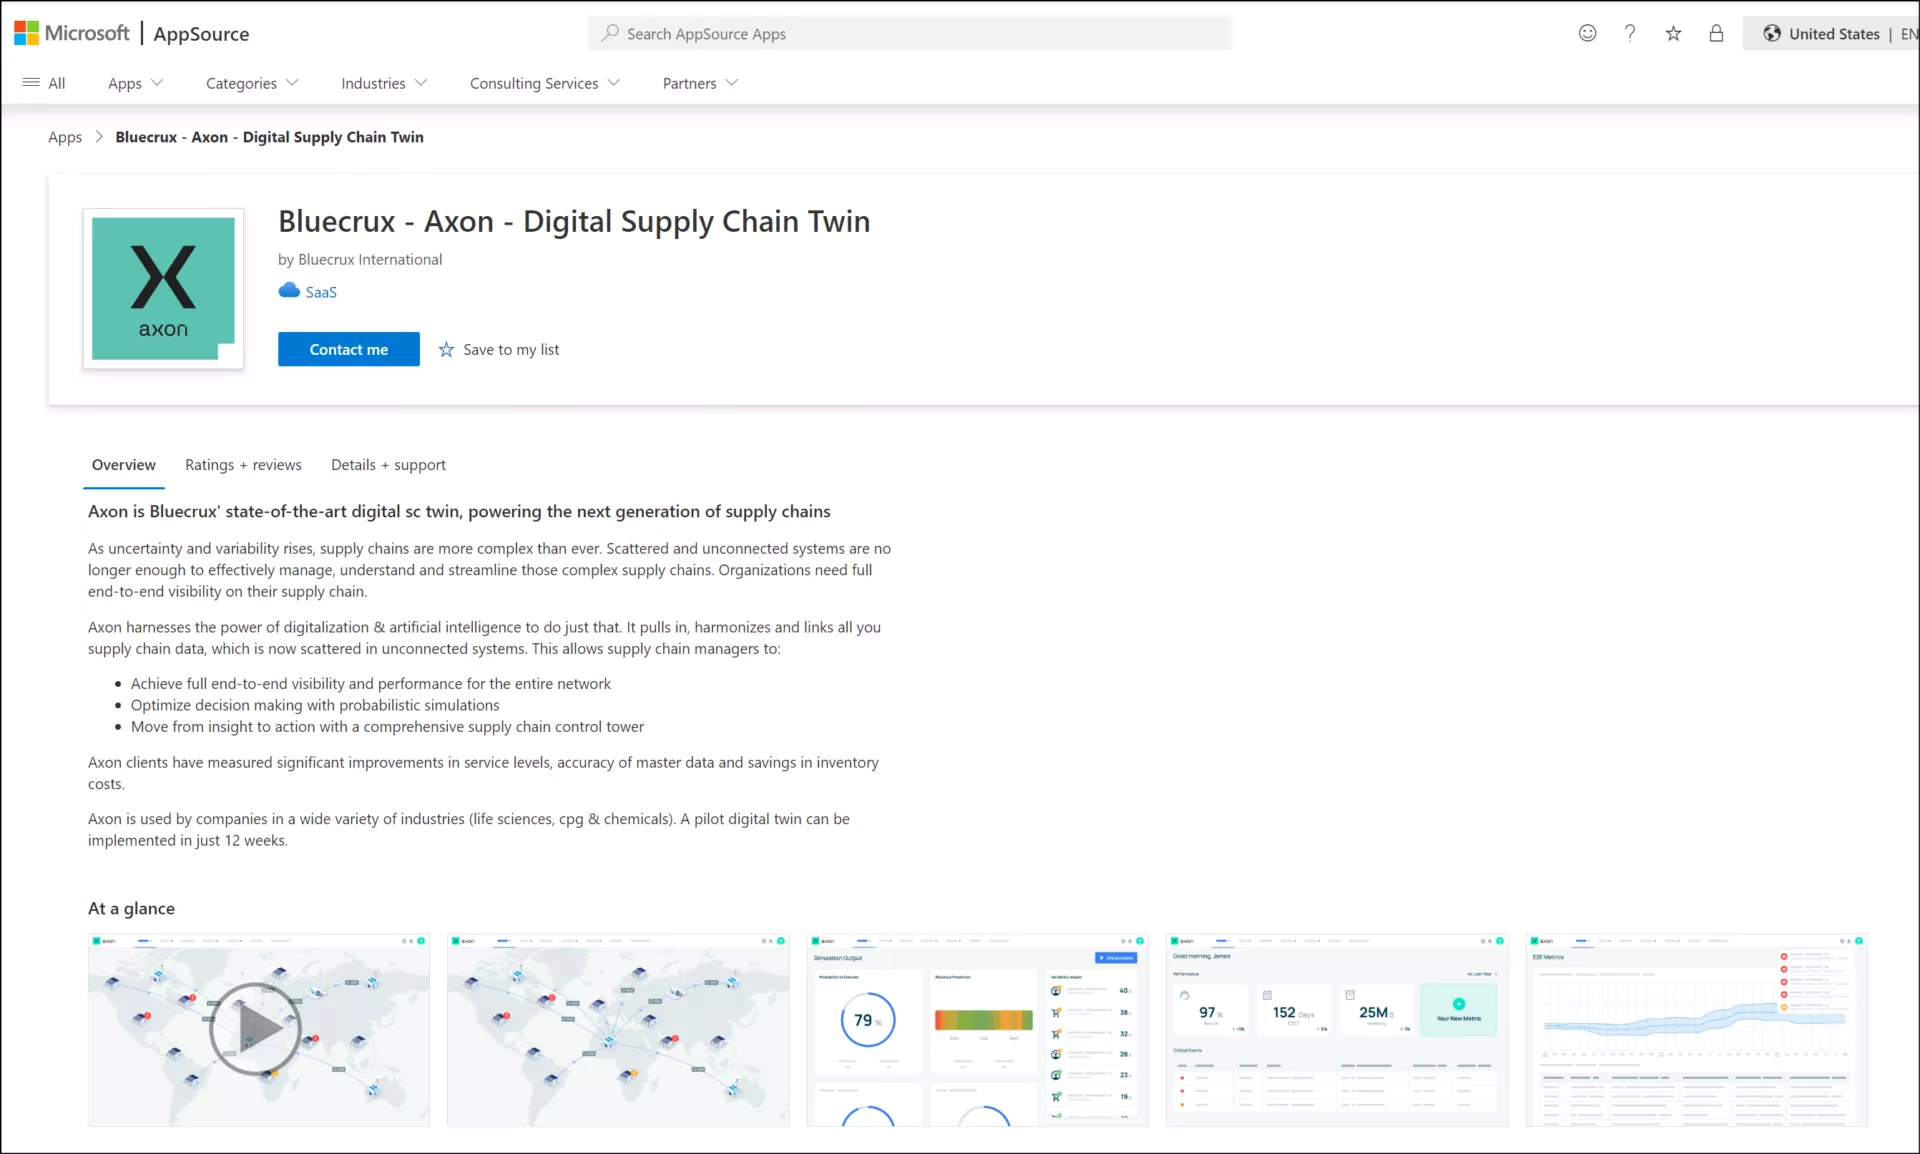Expand the Industries dropdown
The image size is (1920, 1154).
[384, 83]
